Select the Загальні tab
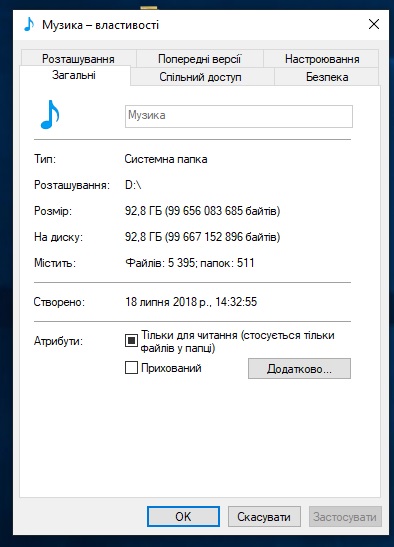394x547 pixels. pyautogui.click(x=74, y=75)
